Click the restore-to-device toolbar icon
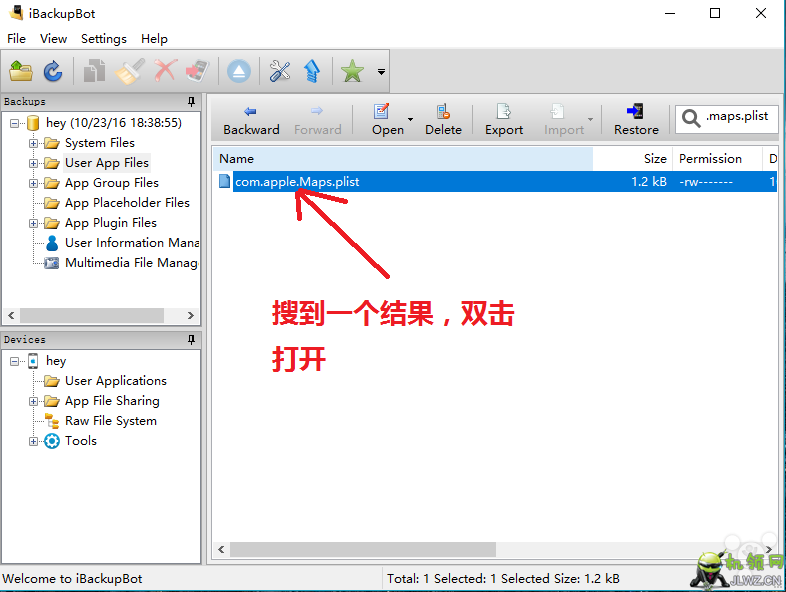786x592 pixels. (x=198, y=71)
